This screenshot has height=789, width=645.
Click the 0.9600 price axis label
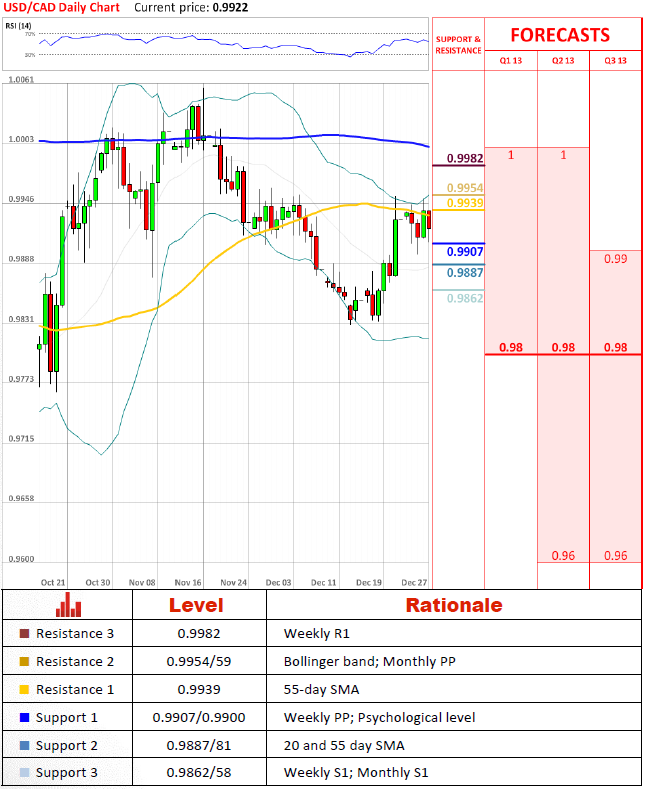21,559
